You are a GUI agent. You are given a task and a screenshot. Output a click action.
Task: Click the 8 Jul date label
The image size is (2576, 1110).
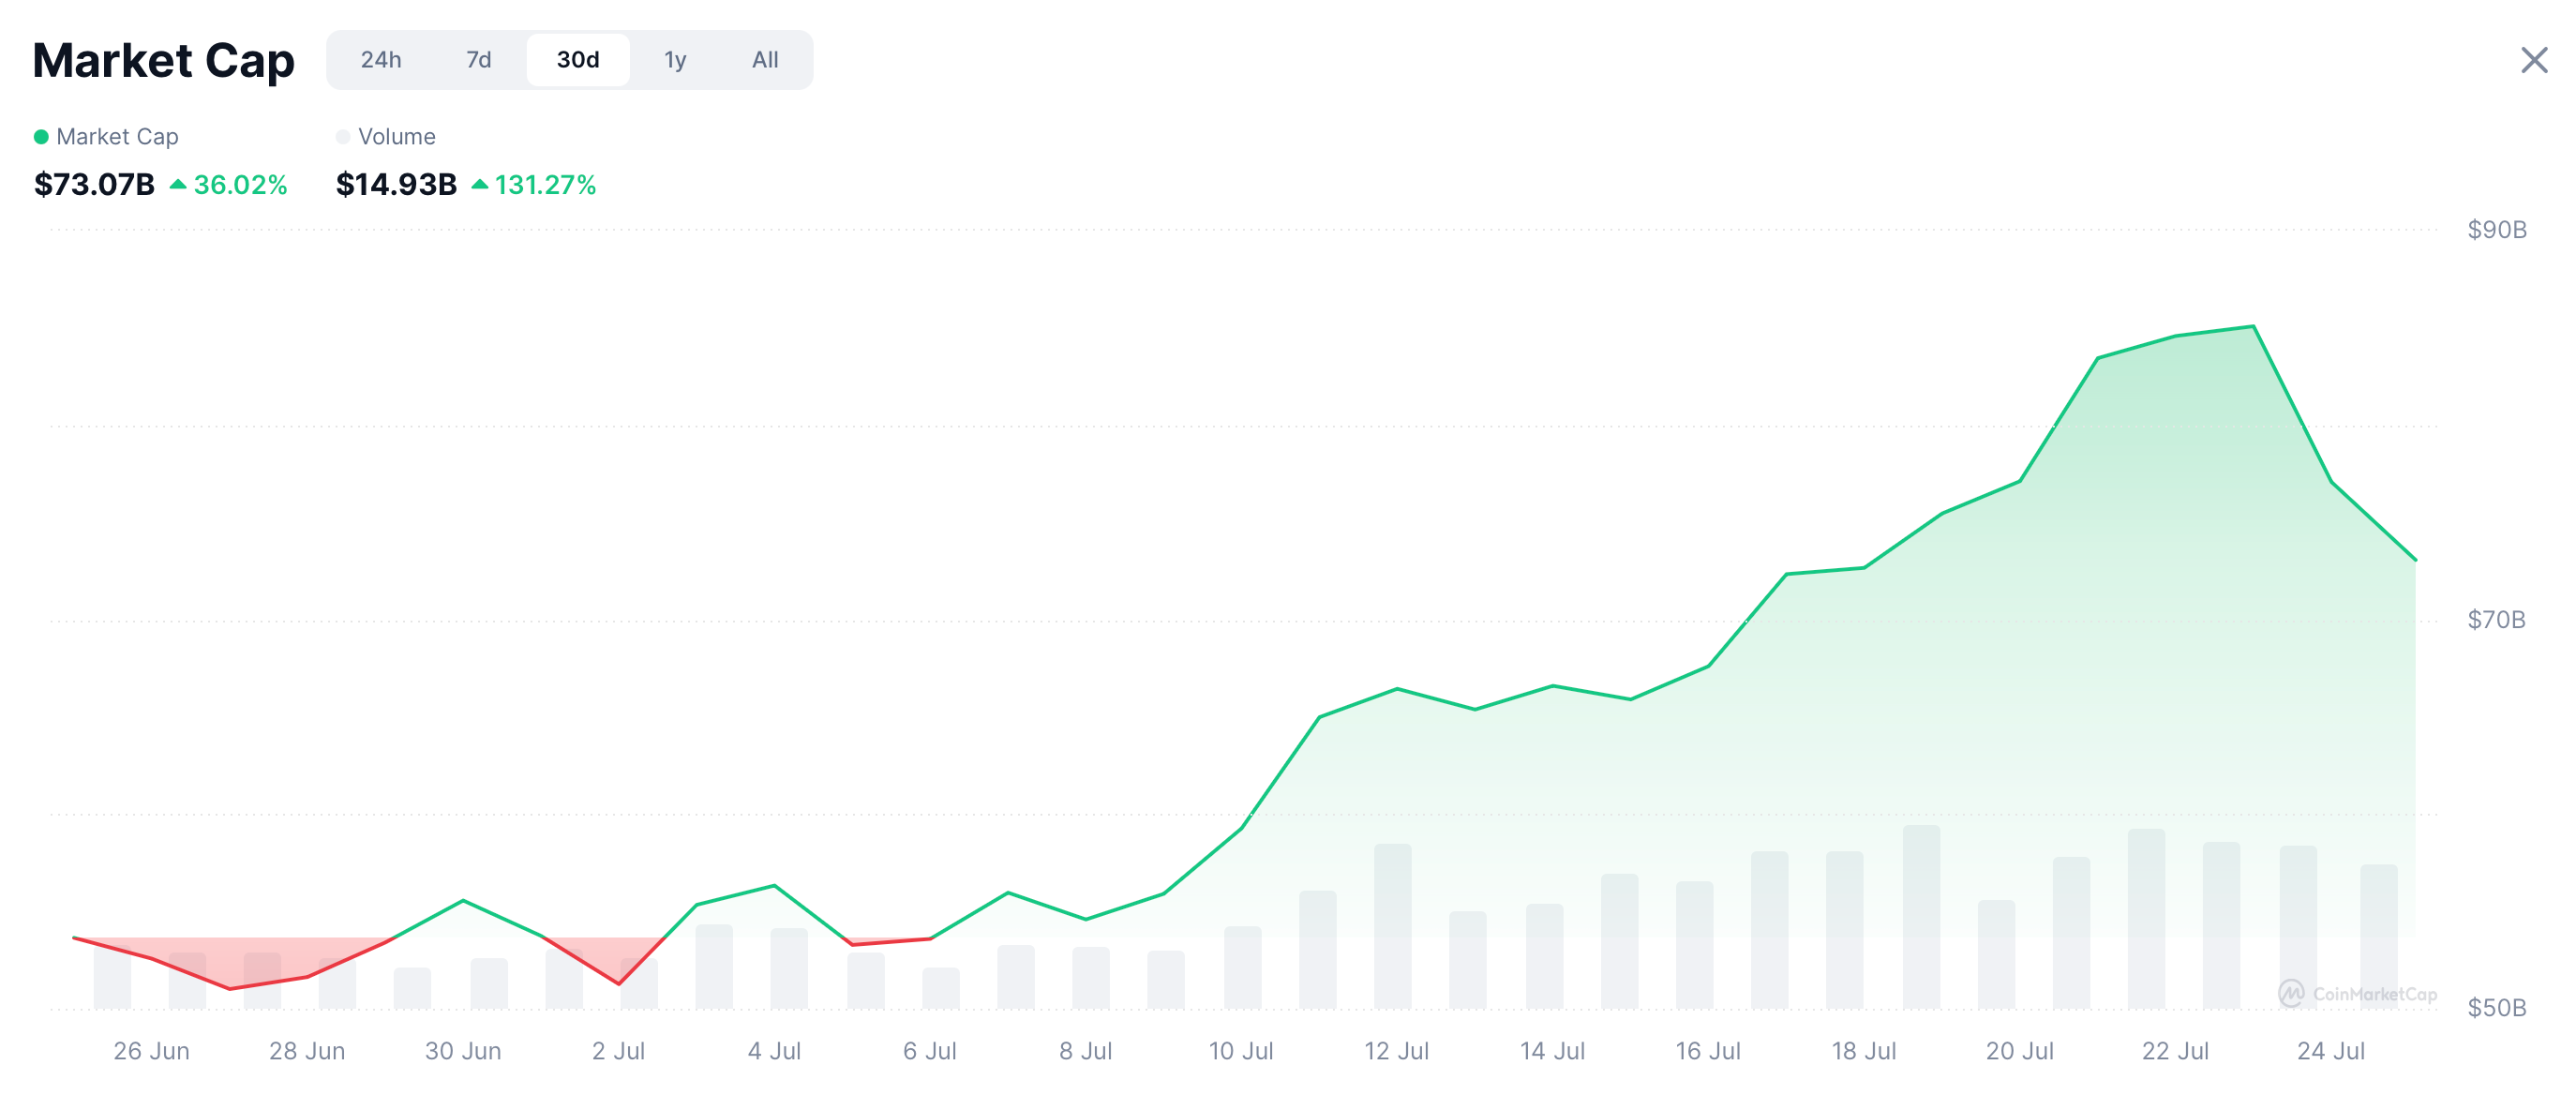point(1086,1052)
